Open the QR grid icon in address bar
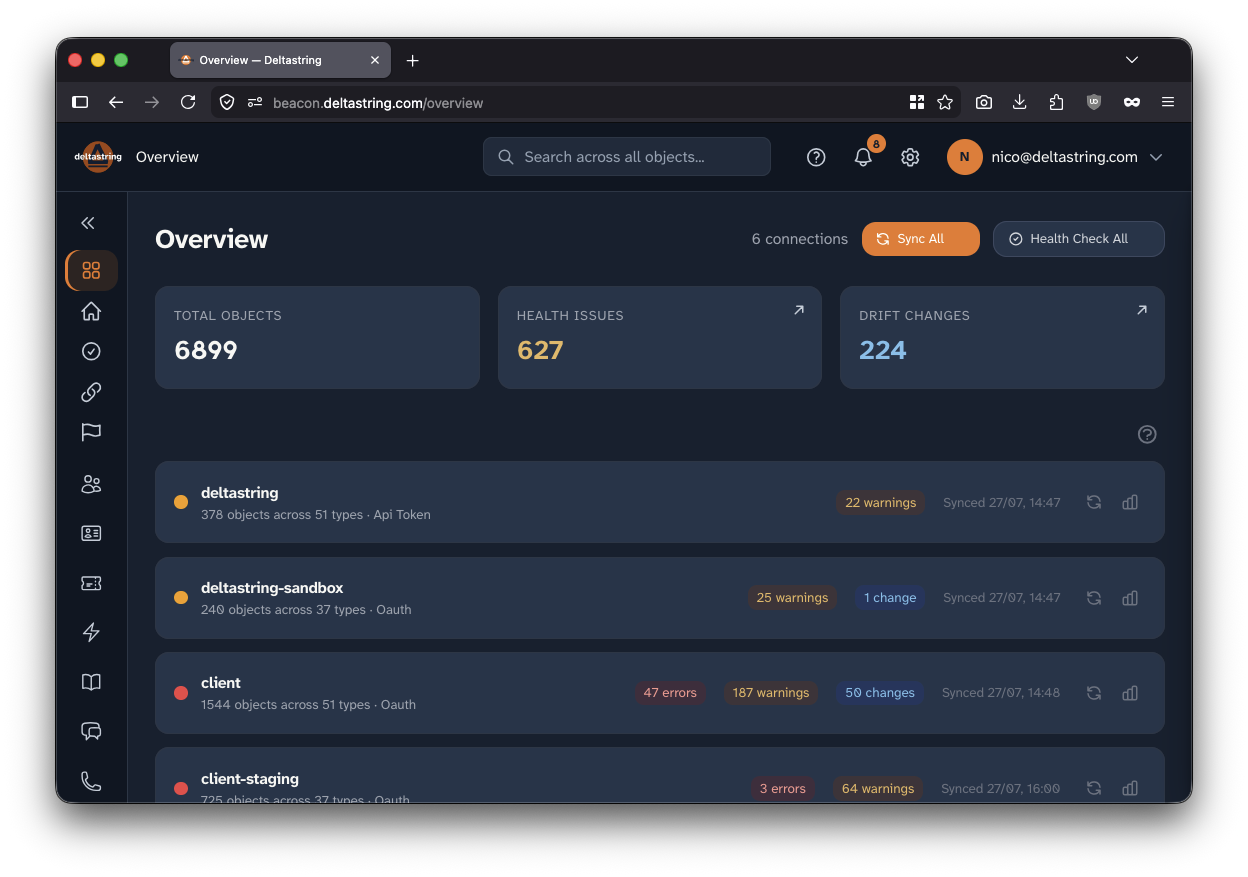Image resolution: width=1248 pixels, height=877 pixels. pos(917,102)
